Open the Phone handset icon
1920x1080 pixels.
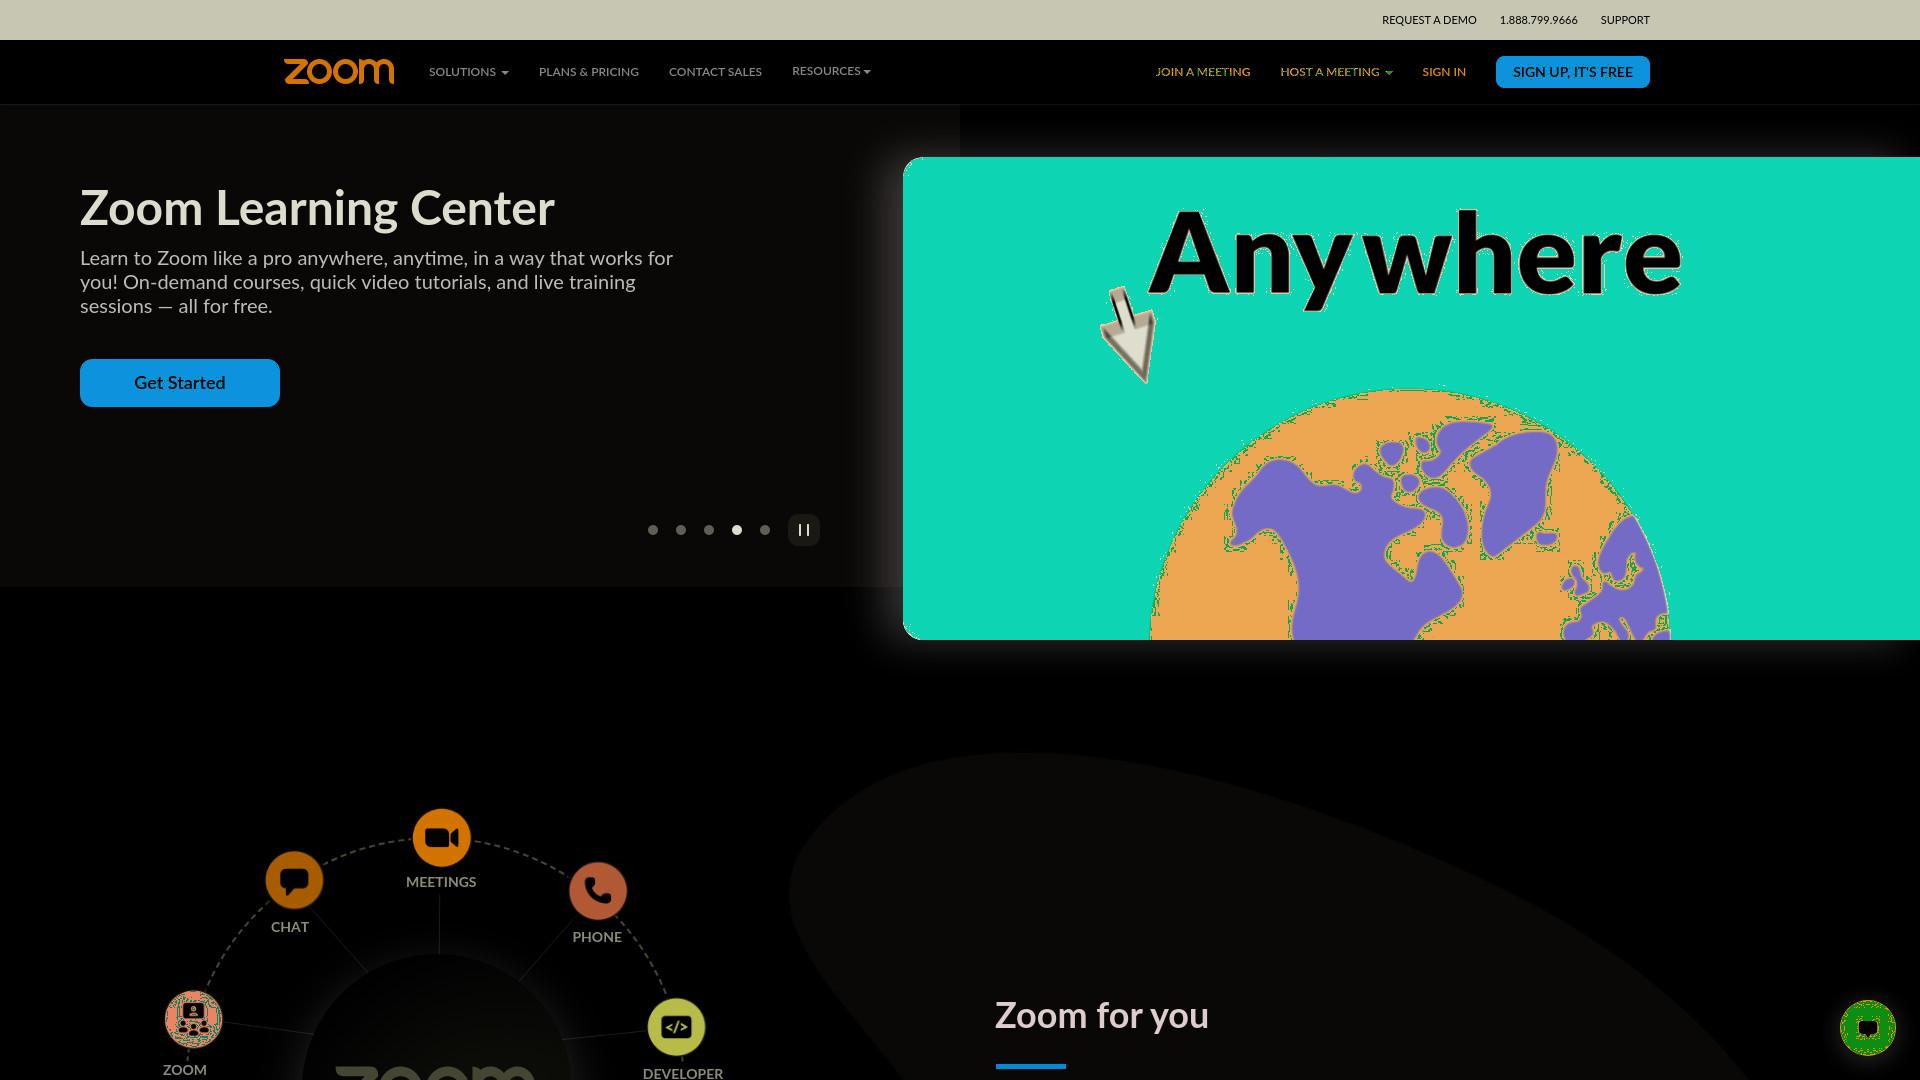pos(598,891)
